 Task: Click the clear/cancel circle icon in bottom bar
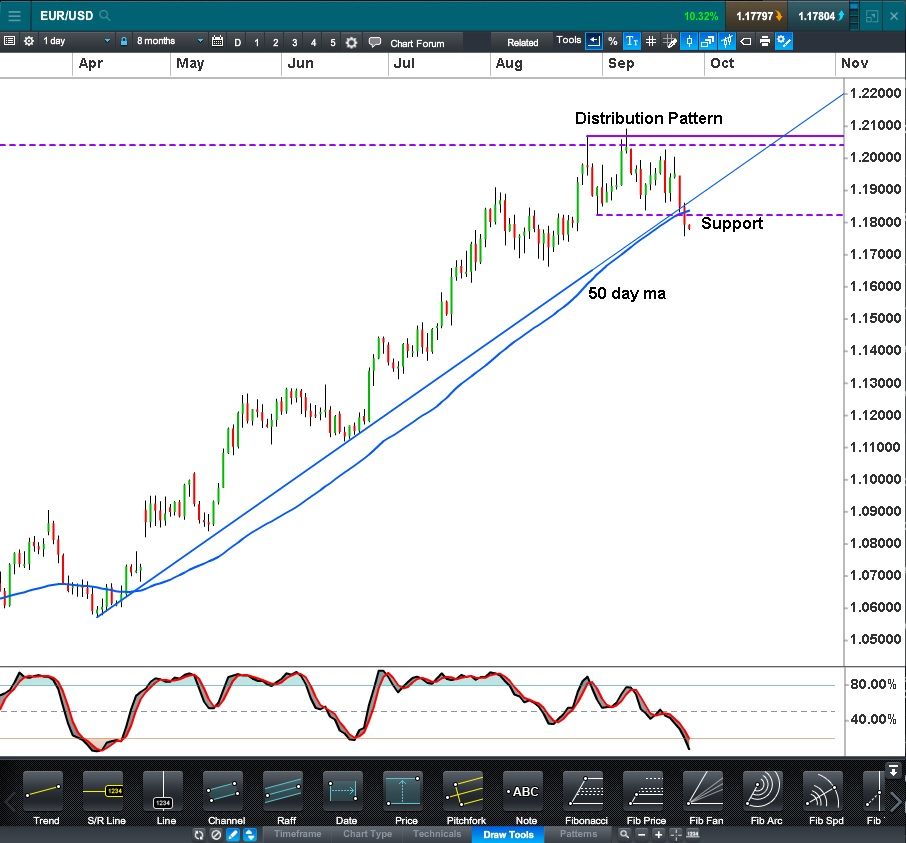(x=216, y=834)
